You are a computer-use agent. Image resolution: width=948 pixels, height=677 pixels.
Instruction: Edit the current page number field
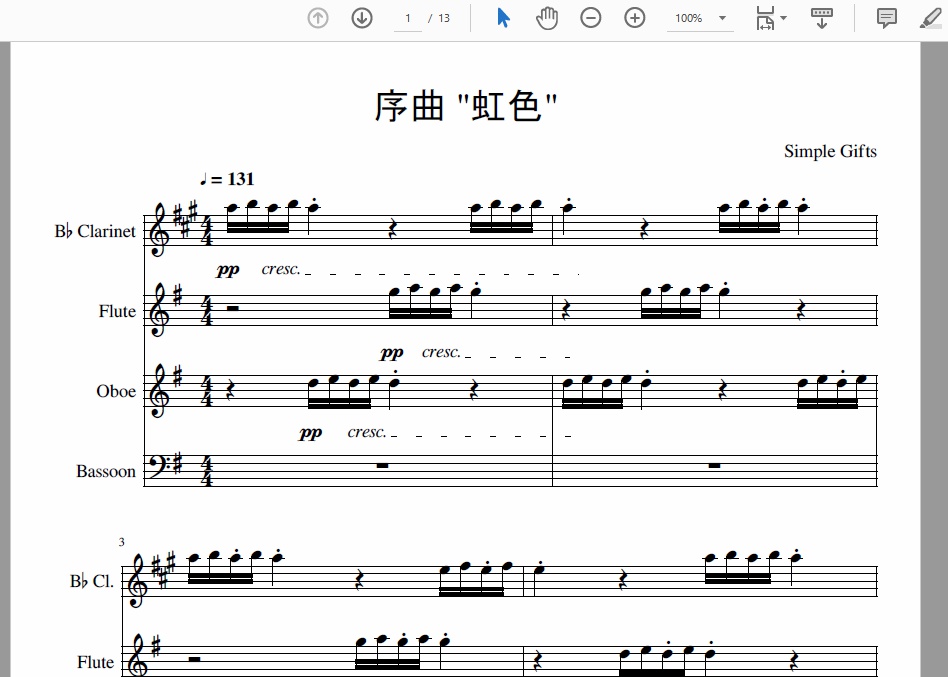(408, 18)
